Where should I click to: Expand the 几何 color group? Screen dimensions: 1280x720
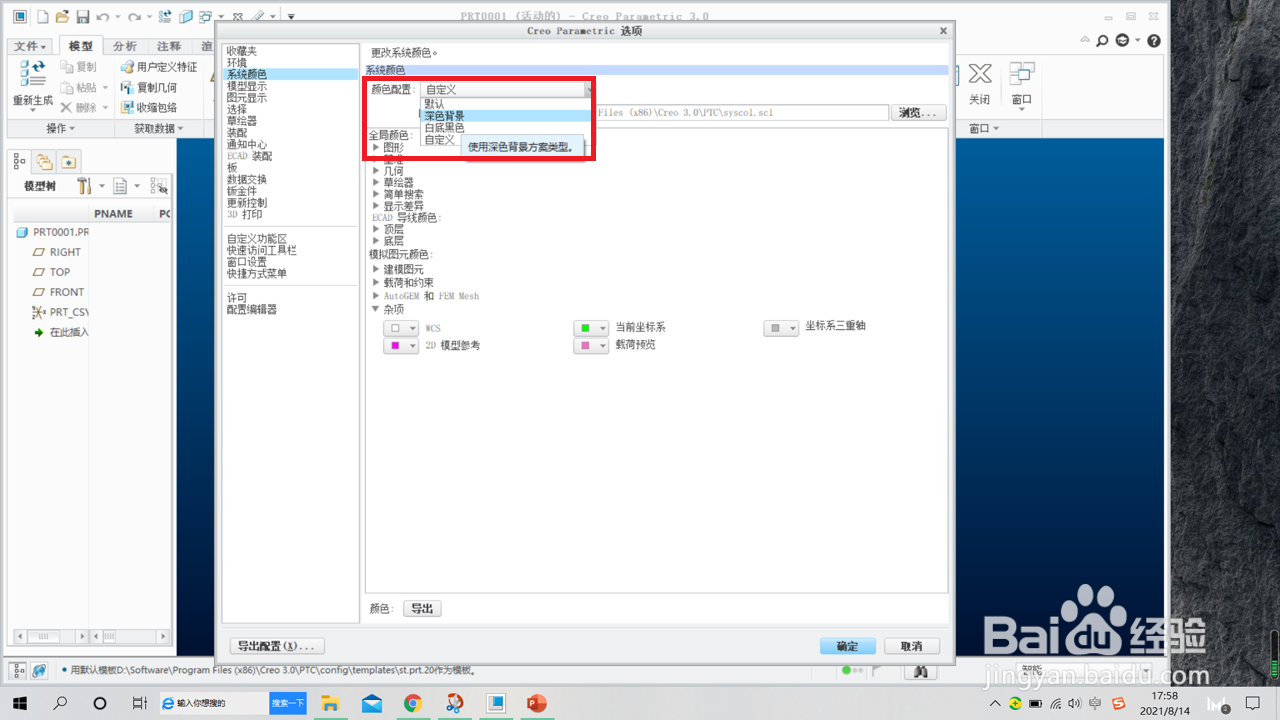pos(376,172)
